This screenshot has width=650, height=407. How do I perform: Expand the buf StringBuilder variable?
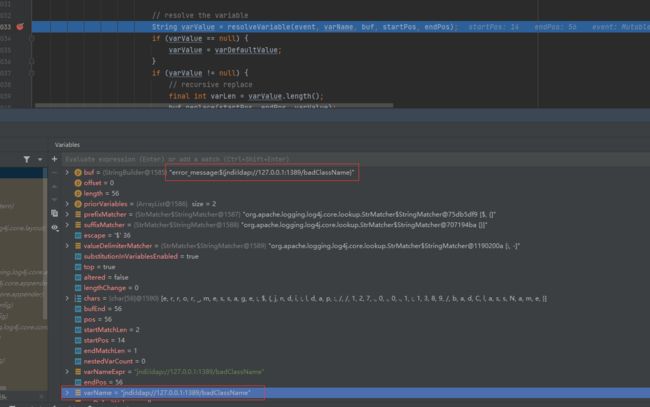(67, 172)
